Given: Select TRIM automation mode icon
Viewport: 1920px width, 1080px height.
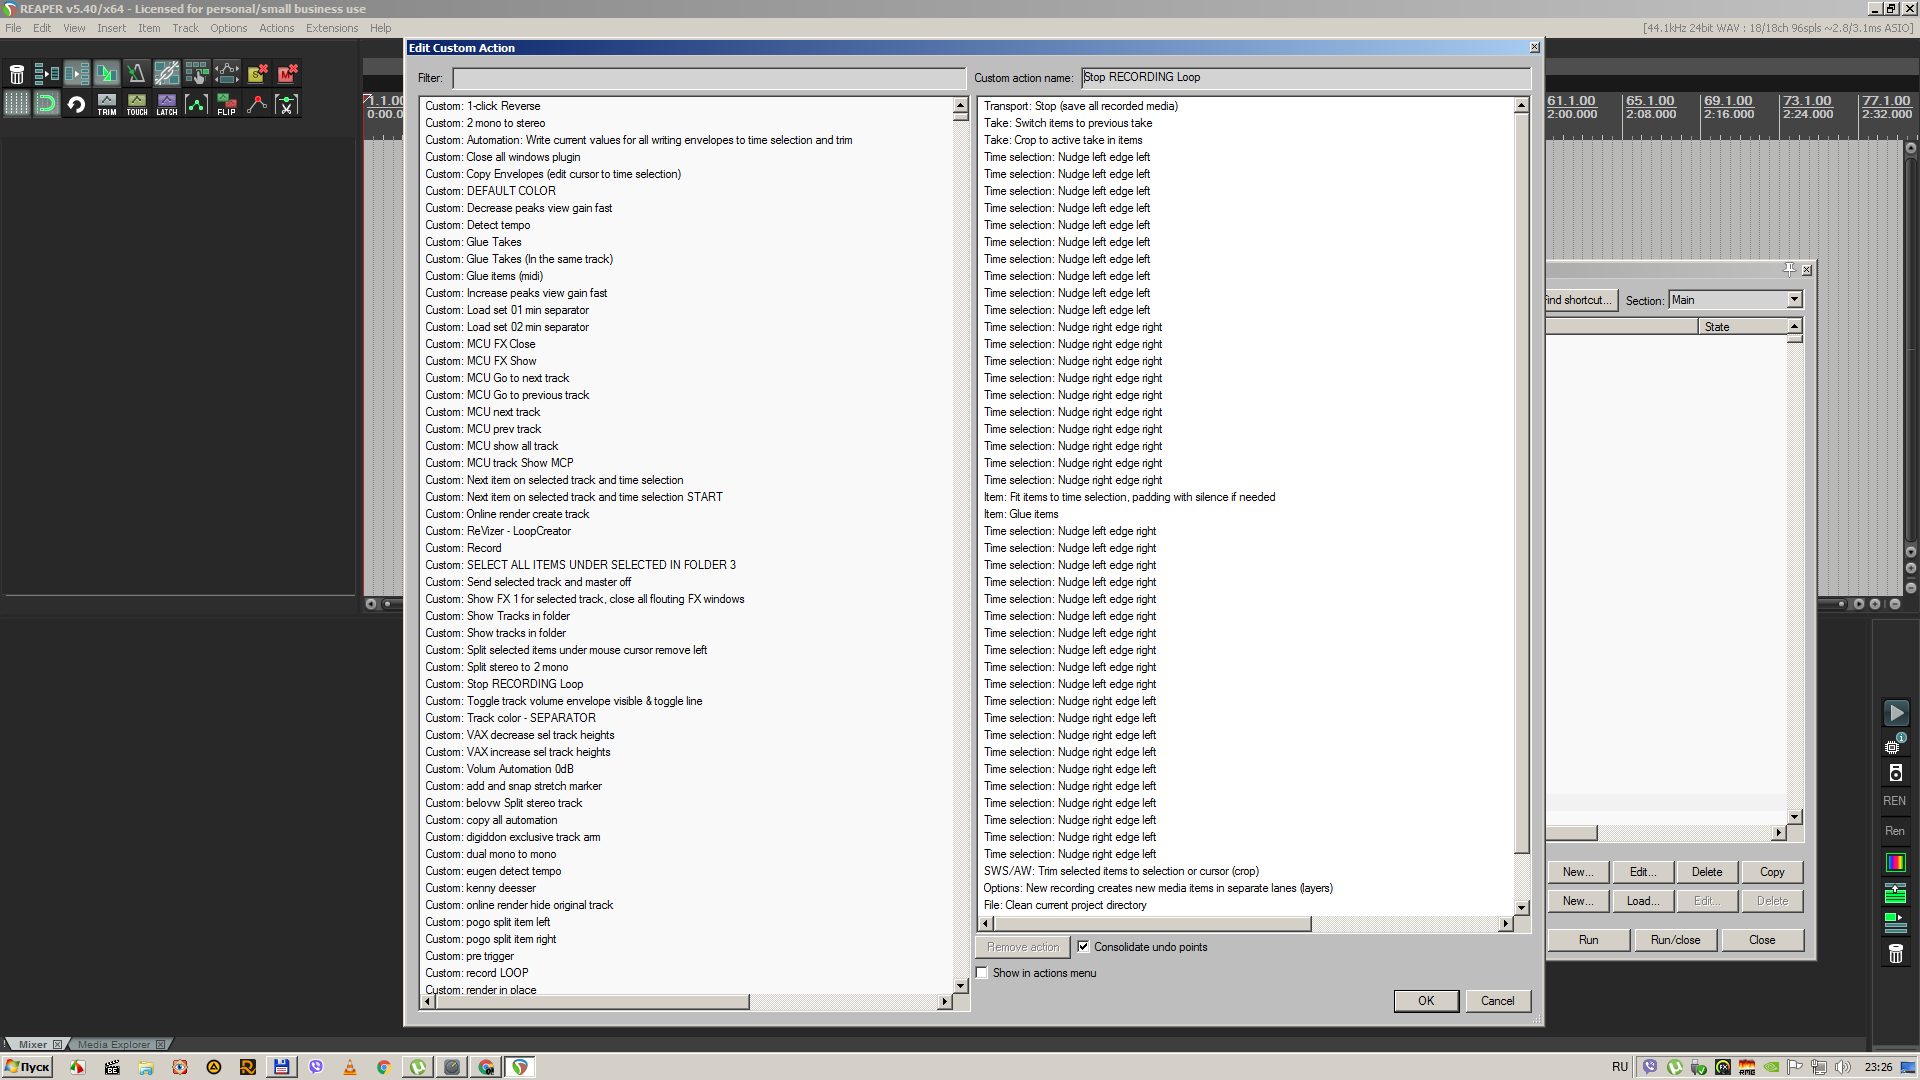Looking at the screenshot, I should pos(107,104).
